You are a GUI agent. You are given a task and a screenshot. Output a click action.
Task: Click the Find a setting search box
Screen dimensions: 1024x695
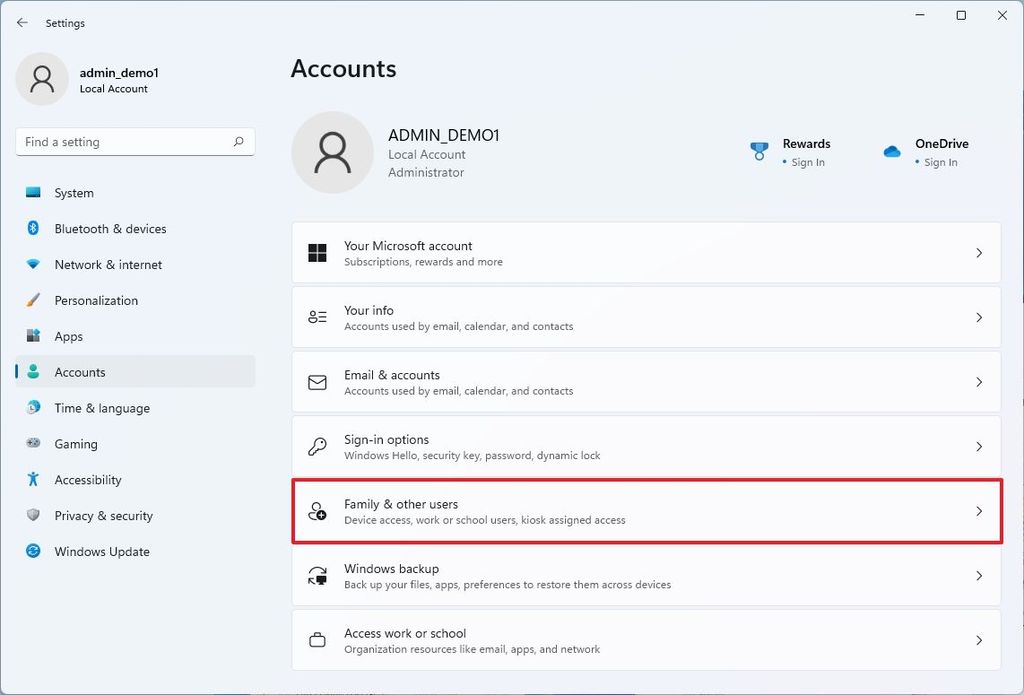click(135, 141)
